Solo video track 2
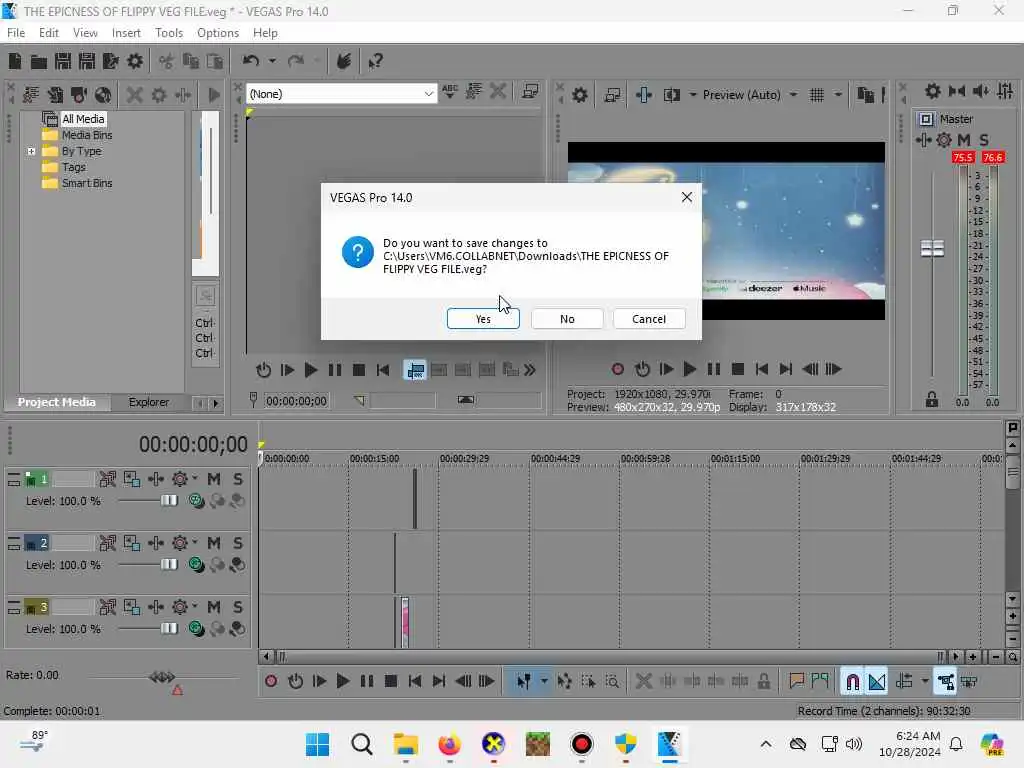Viewport: 1024px width, 768px height. click(238, 543)
